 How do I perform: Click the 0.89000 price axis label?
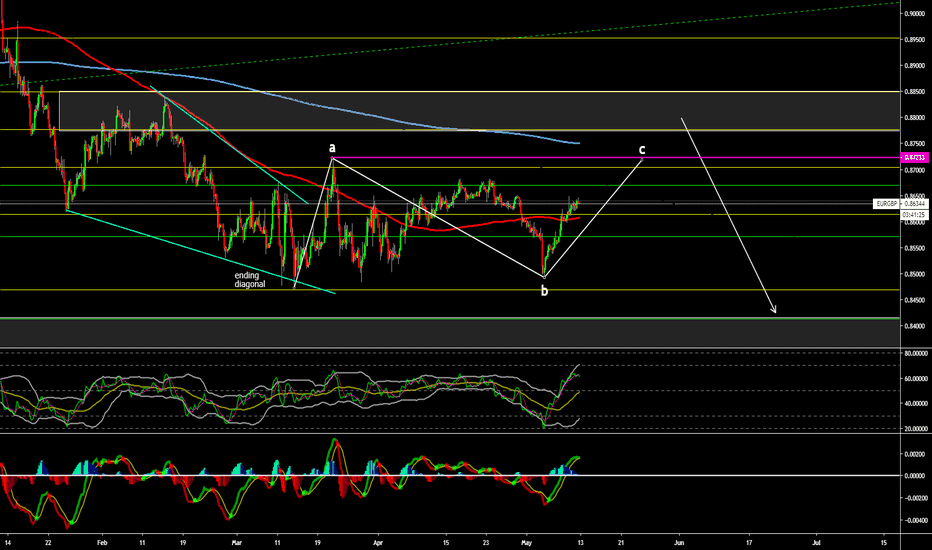(x=915, y=65)
